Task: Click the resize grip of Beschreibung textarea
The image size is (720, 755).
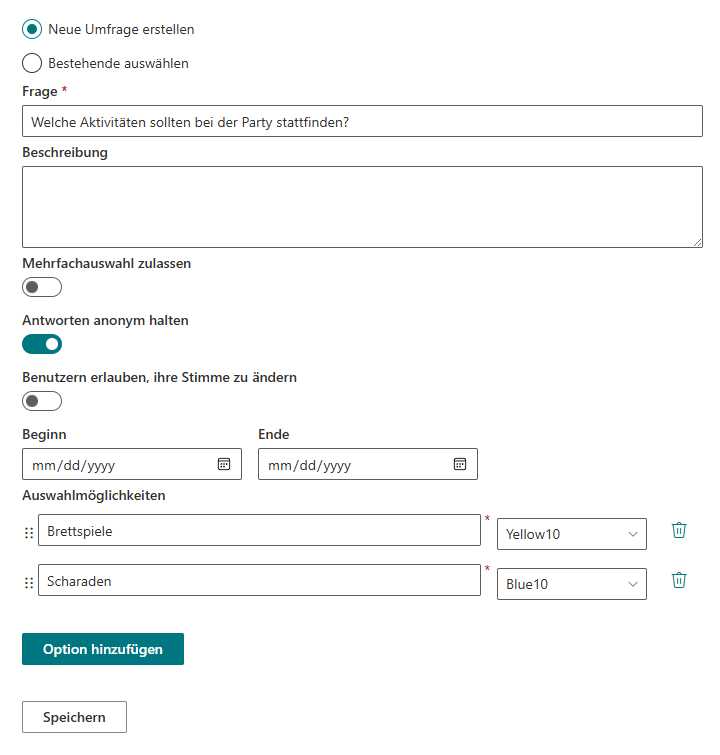Action: tap(697, 243)
